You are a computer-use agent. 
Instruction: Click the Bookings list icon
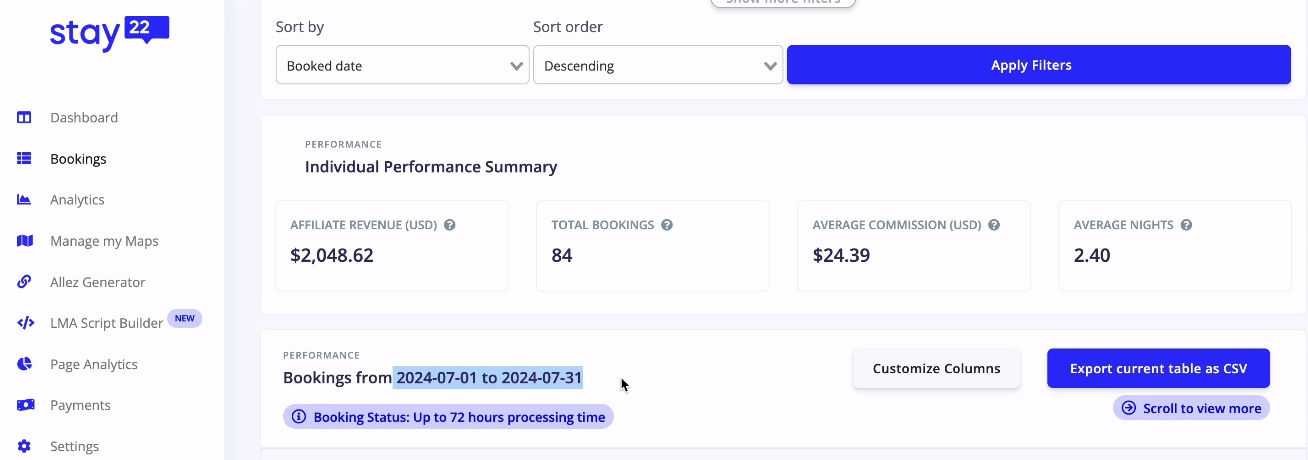pyautogui.click(x=25, y=159)
